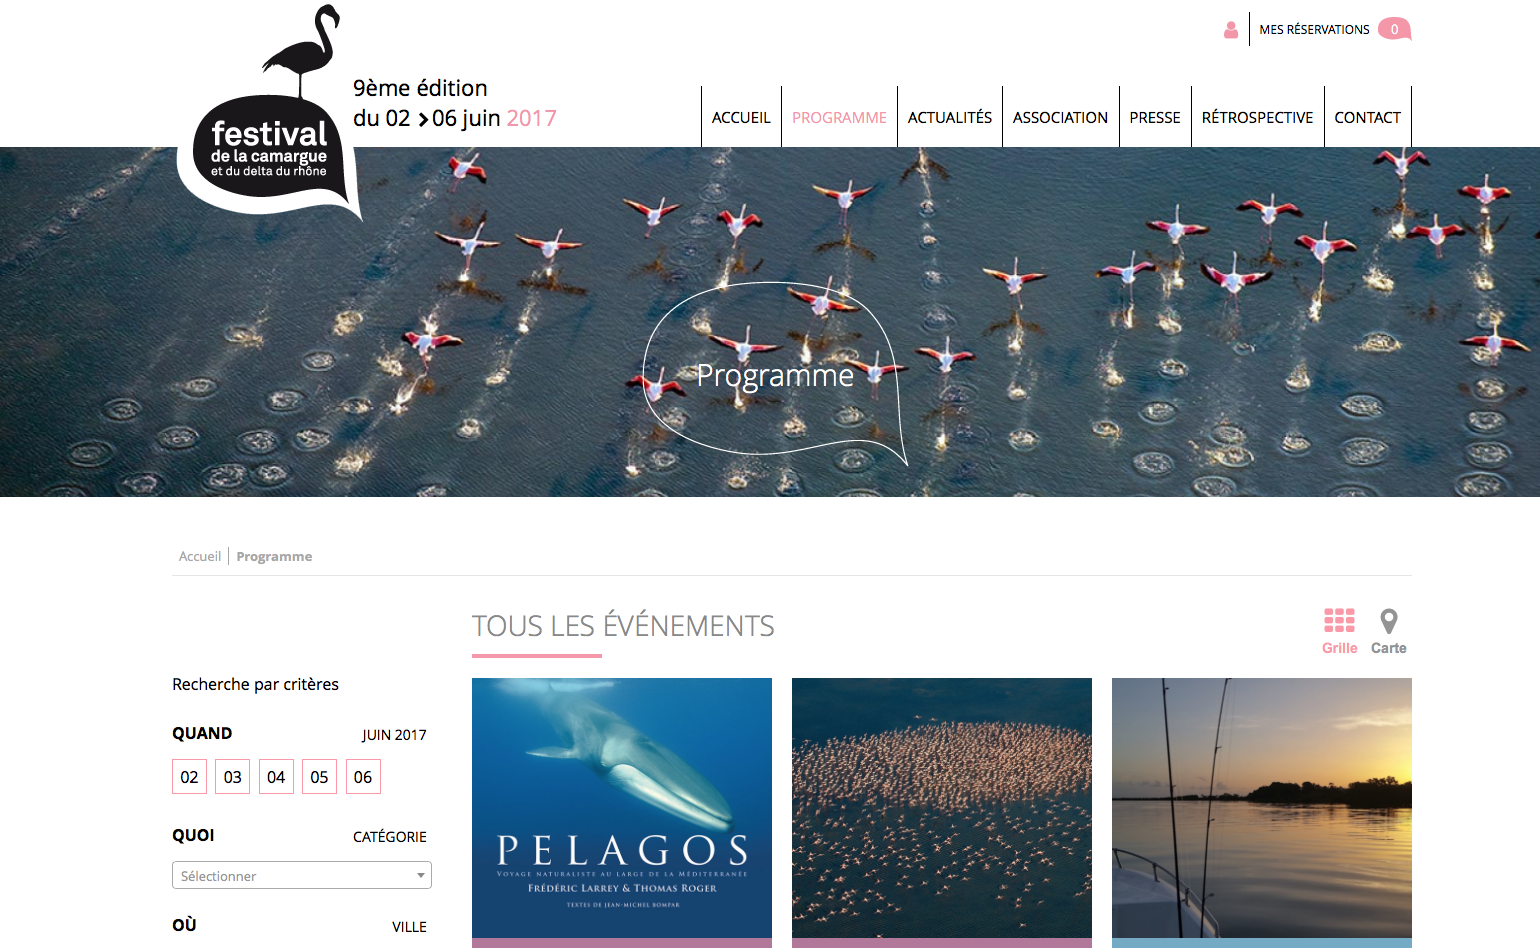
Task: Select the 03 June date box
Action: click(x=233, y=777)
